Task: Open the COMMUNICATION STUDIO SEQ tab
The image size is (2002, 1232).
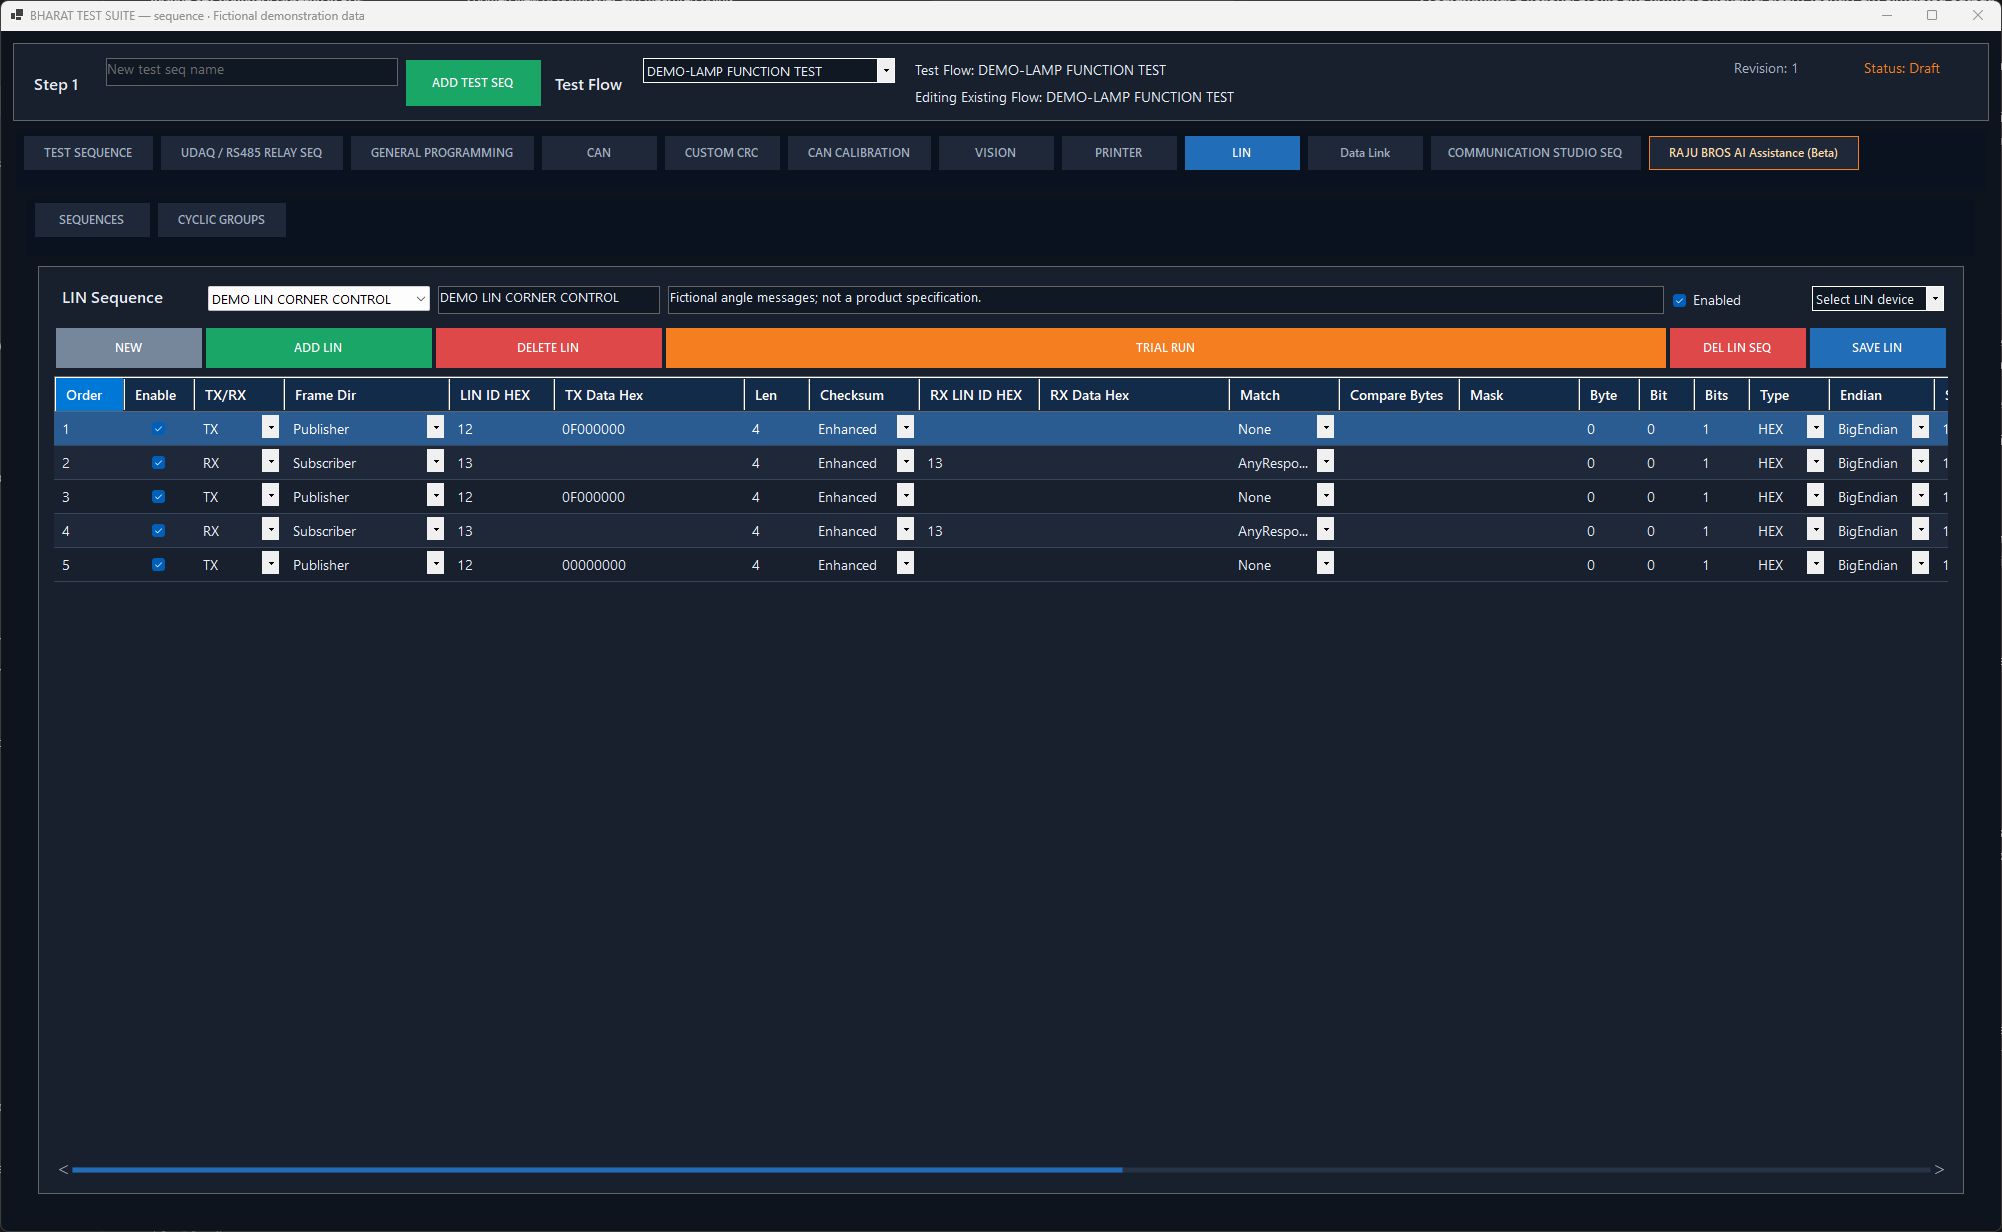Action: [1535, 153]
